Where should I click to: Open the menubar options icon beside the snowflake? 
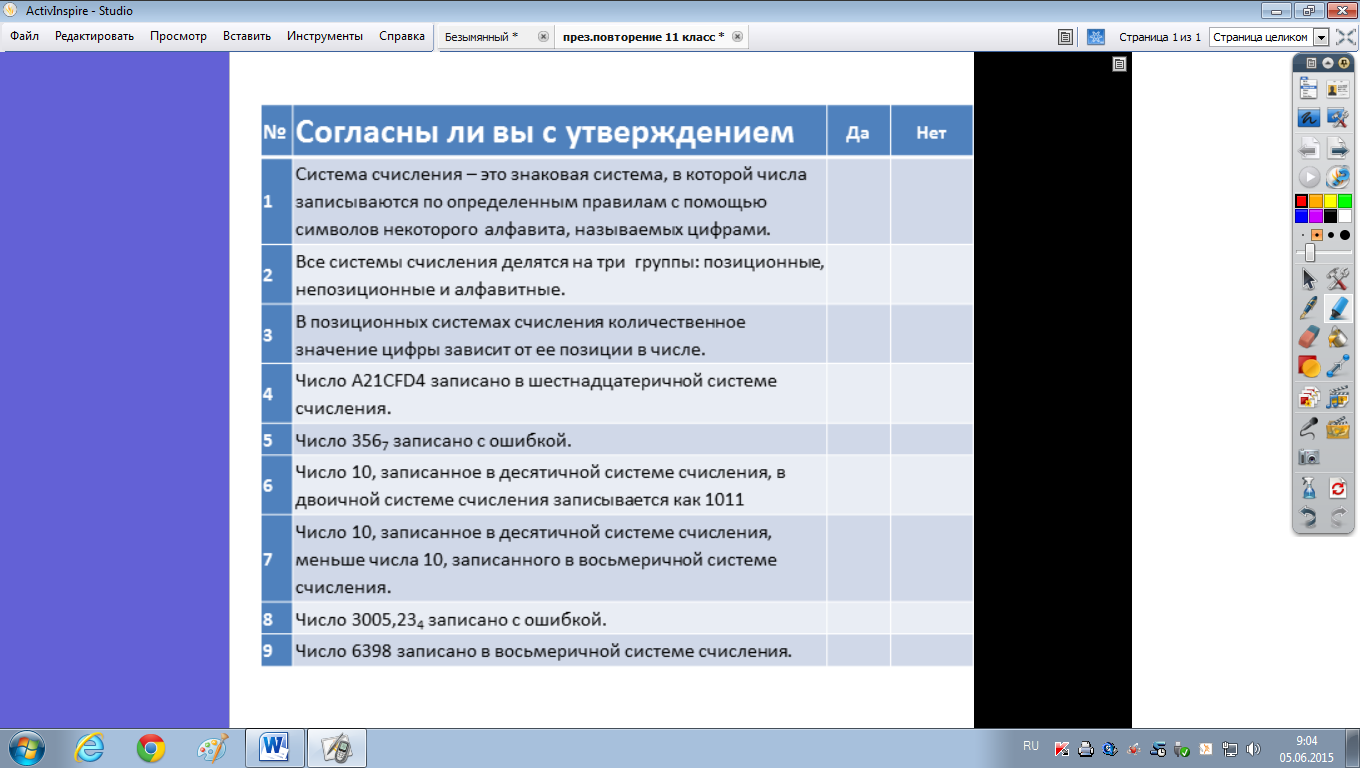(x=1066, y=37)
